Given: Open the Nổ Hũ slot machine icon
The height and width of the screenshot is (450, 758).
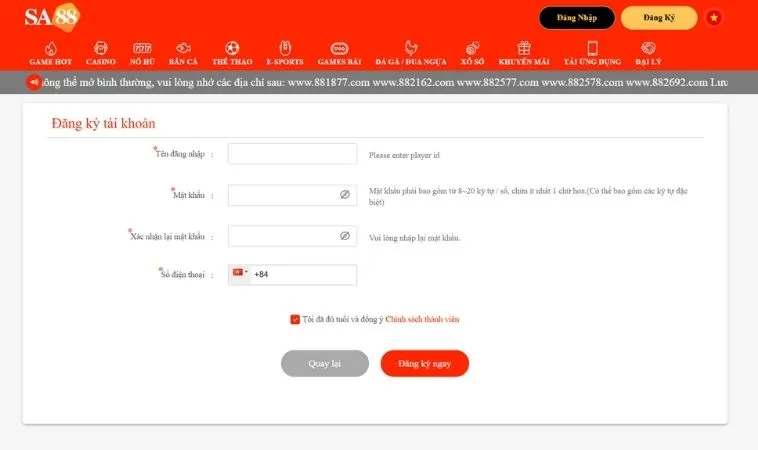Looking at the screenshot, I should 142,48.
